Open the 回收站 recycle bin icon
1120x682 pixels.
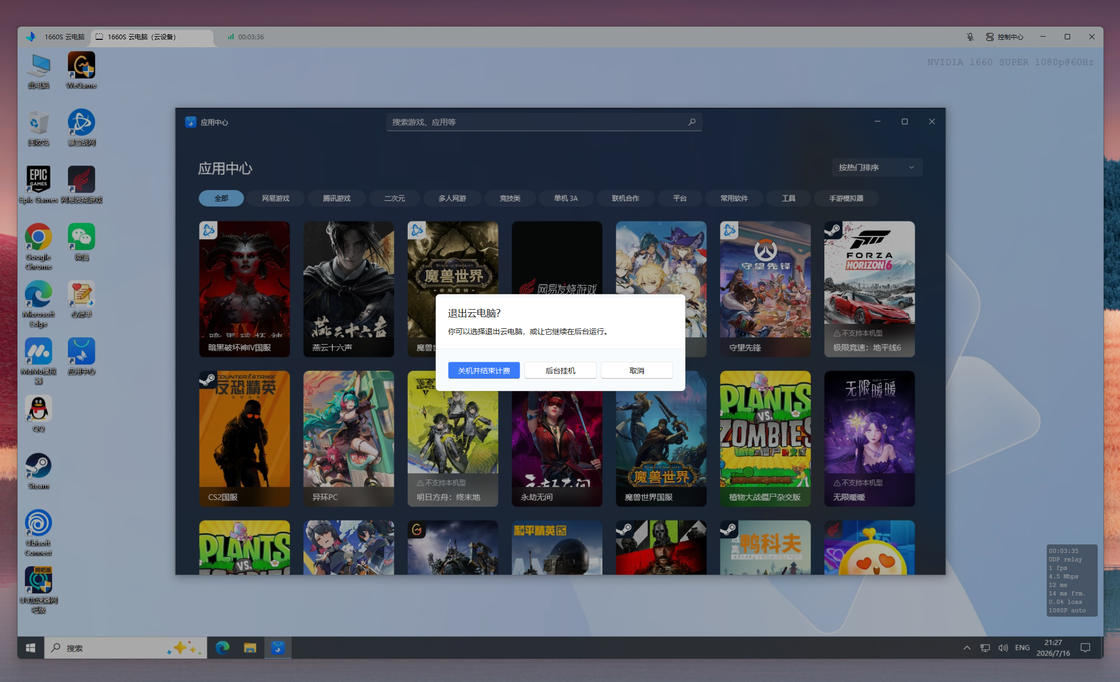pyautogui.click(x=39, y=128)
